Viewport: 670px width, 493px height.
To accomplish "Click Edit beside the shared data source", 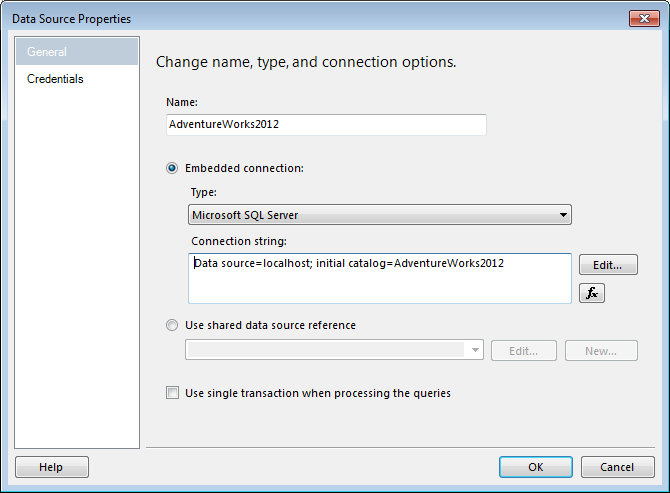I will (x=525, y=351).
